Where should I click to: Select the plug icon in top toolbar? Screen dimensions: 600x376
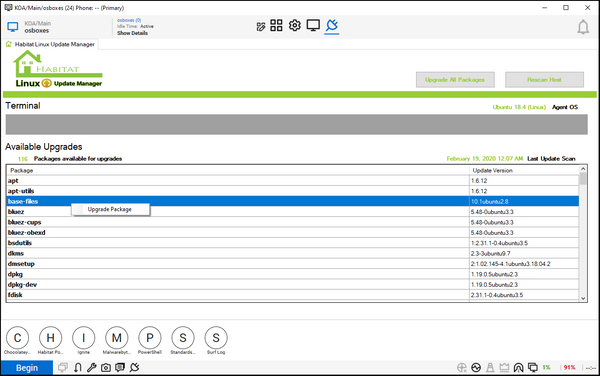332,26
